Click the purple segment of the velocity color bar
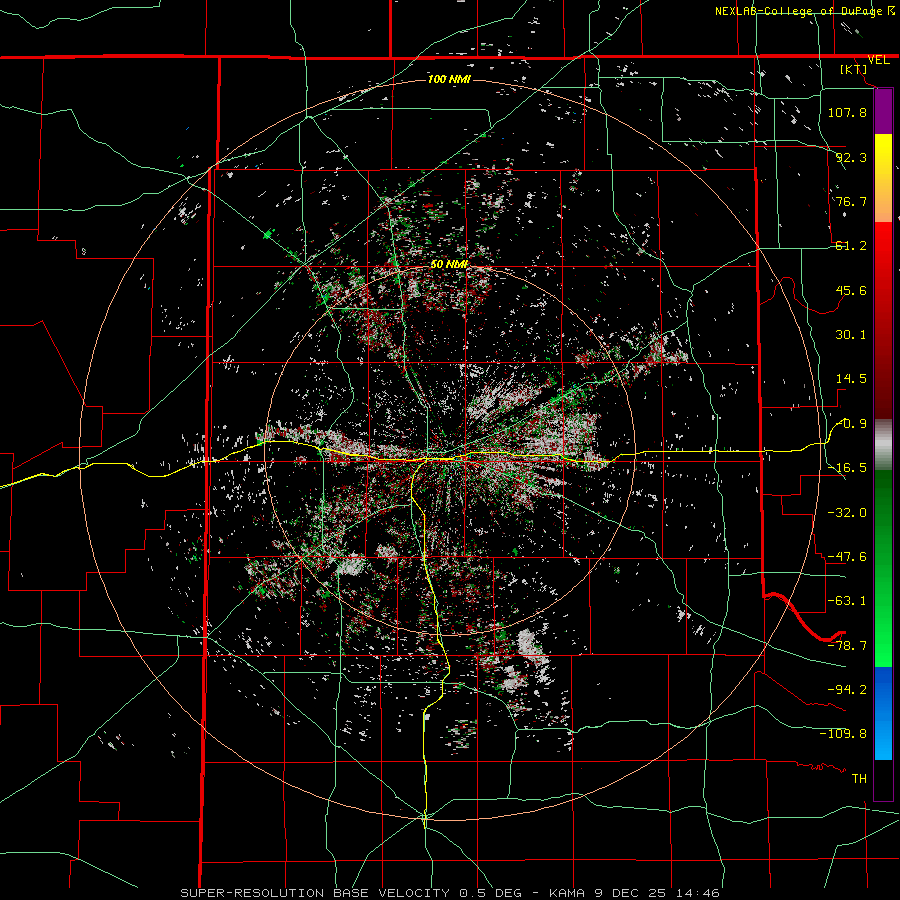 click(883, 111)
